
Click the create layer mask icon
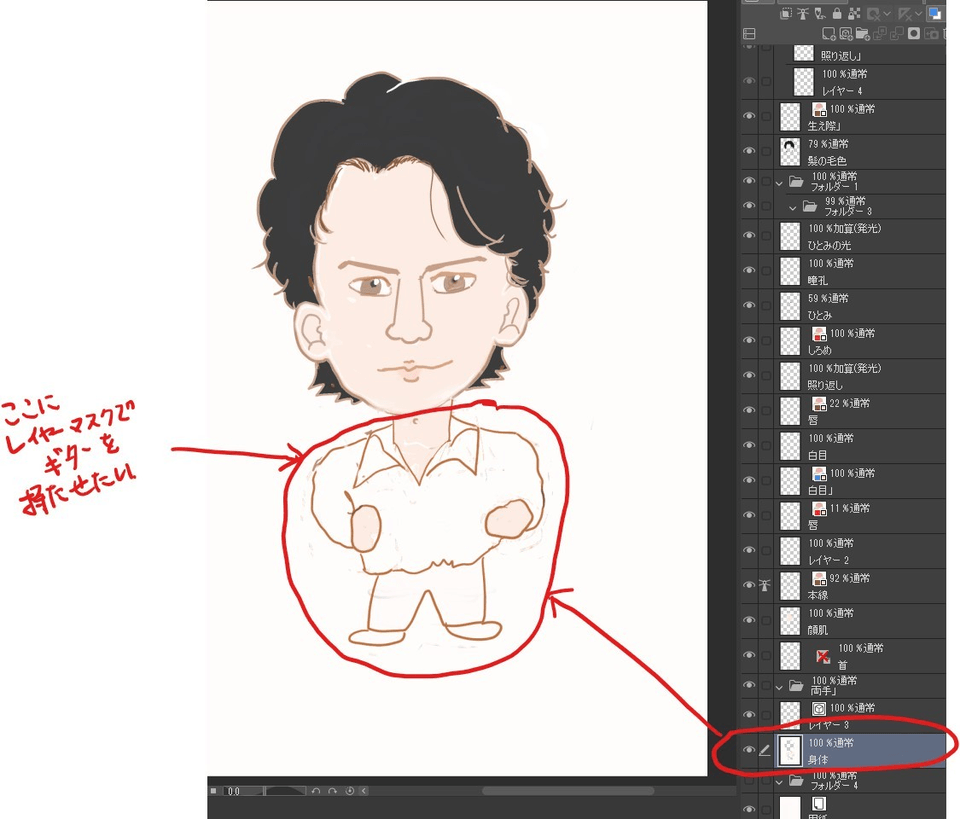click(x=914, y=34)
